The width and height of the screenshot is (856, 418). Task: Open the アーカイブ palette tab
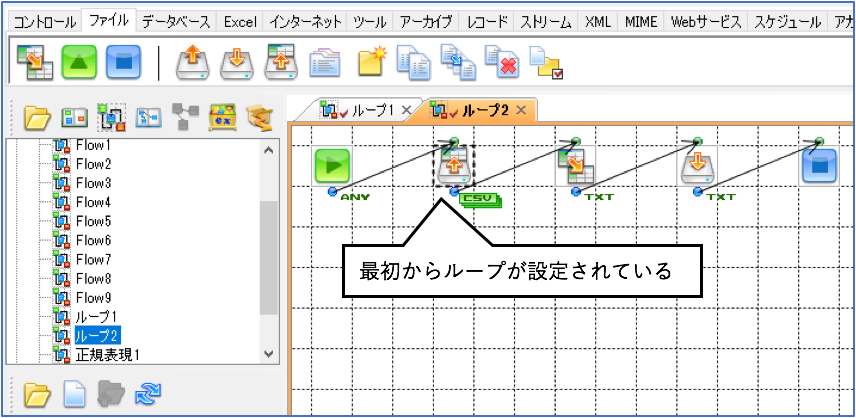(x=426, y=22)
